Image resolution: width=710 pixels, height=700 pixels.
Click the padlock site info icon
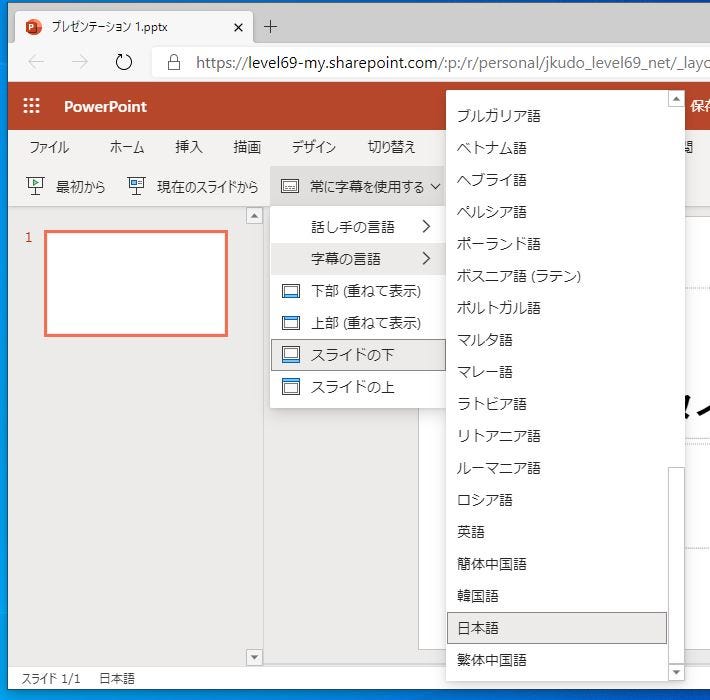[174, 62]
